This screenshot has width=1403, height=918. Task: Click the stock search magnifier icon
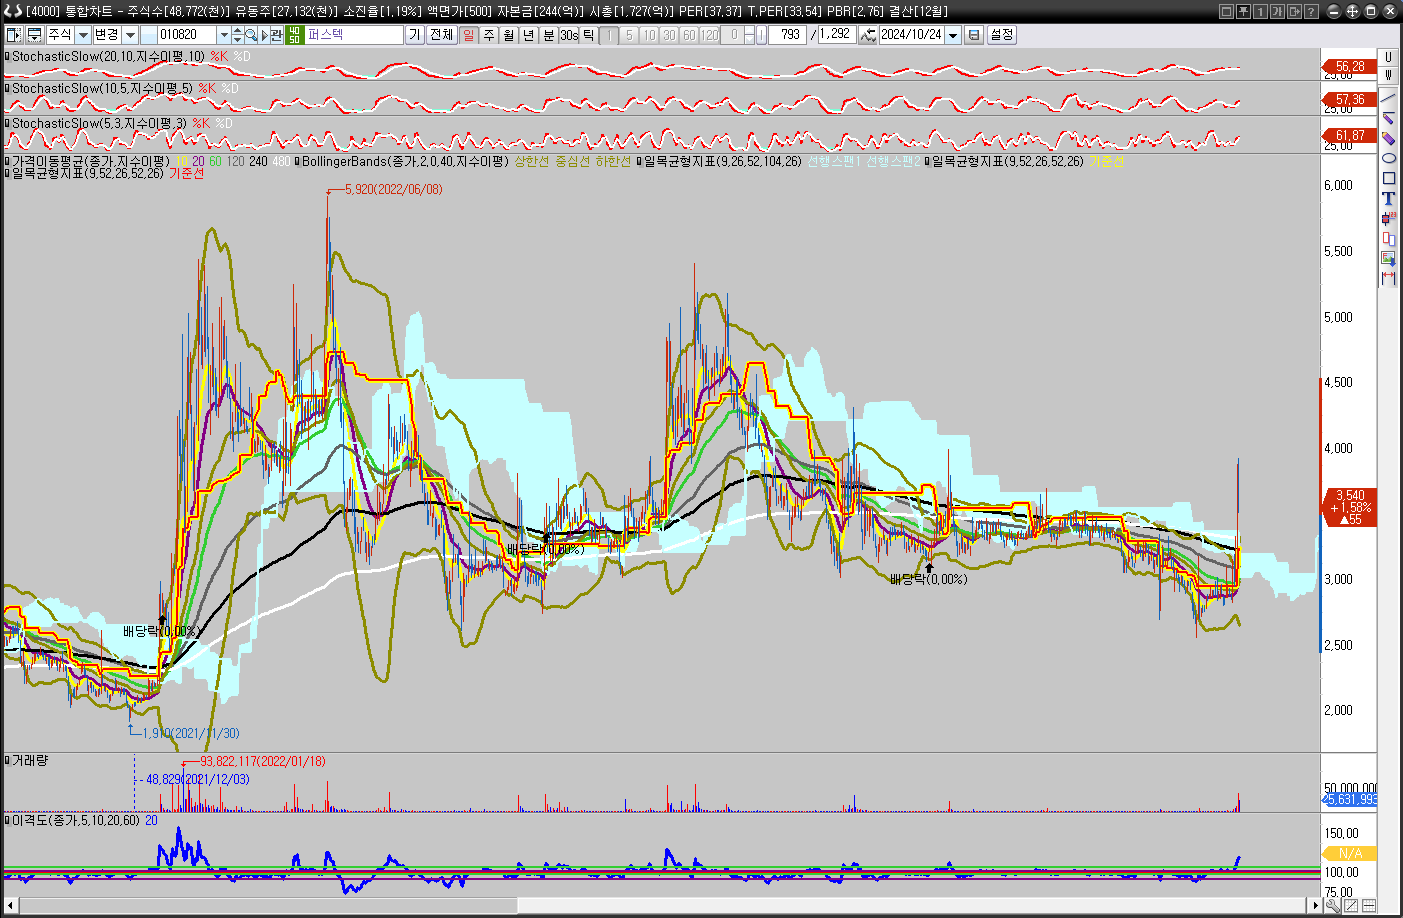click(250, 35)
